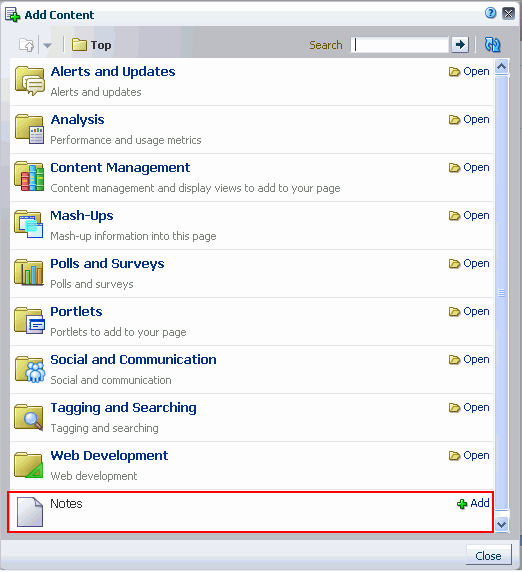Image resolution: width=522 pixels, height=572 pixels.
Task: Click the Close button at the bottom
Action: [488, 556]
